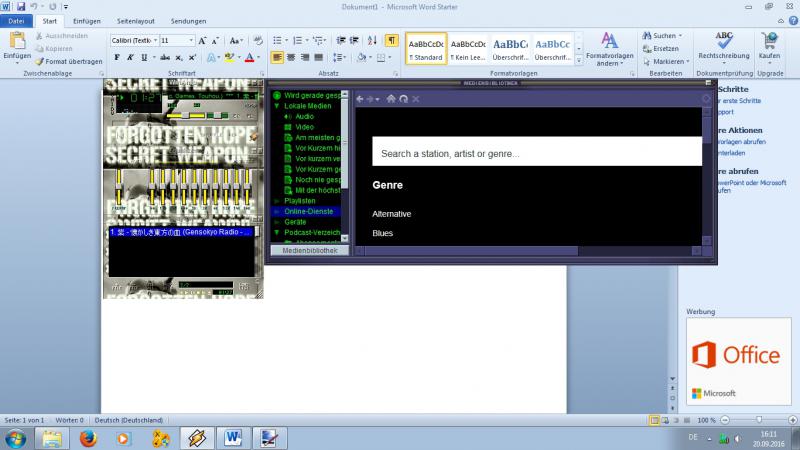The width and height of the screenshot is (800, 450).
Task: Open text highlight color dropdown
Action: click(238, 58)
